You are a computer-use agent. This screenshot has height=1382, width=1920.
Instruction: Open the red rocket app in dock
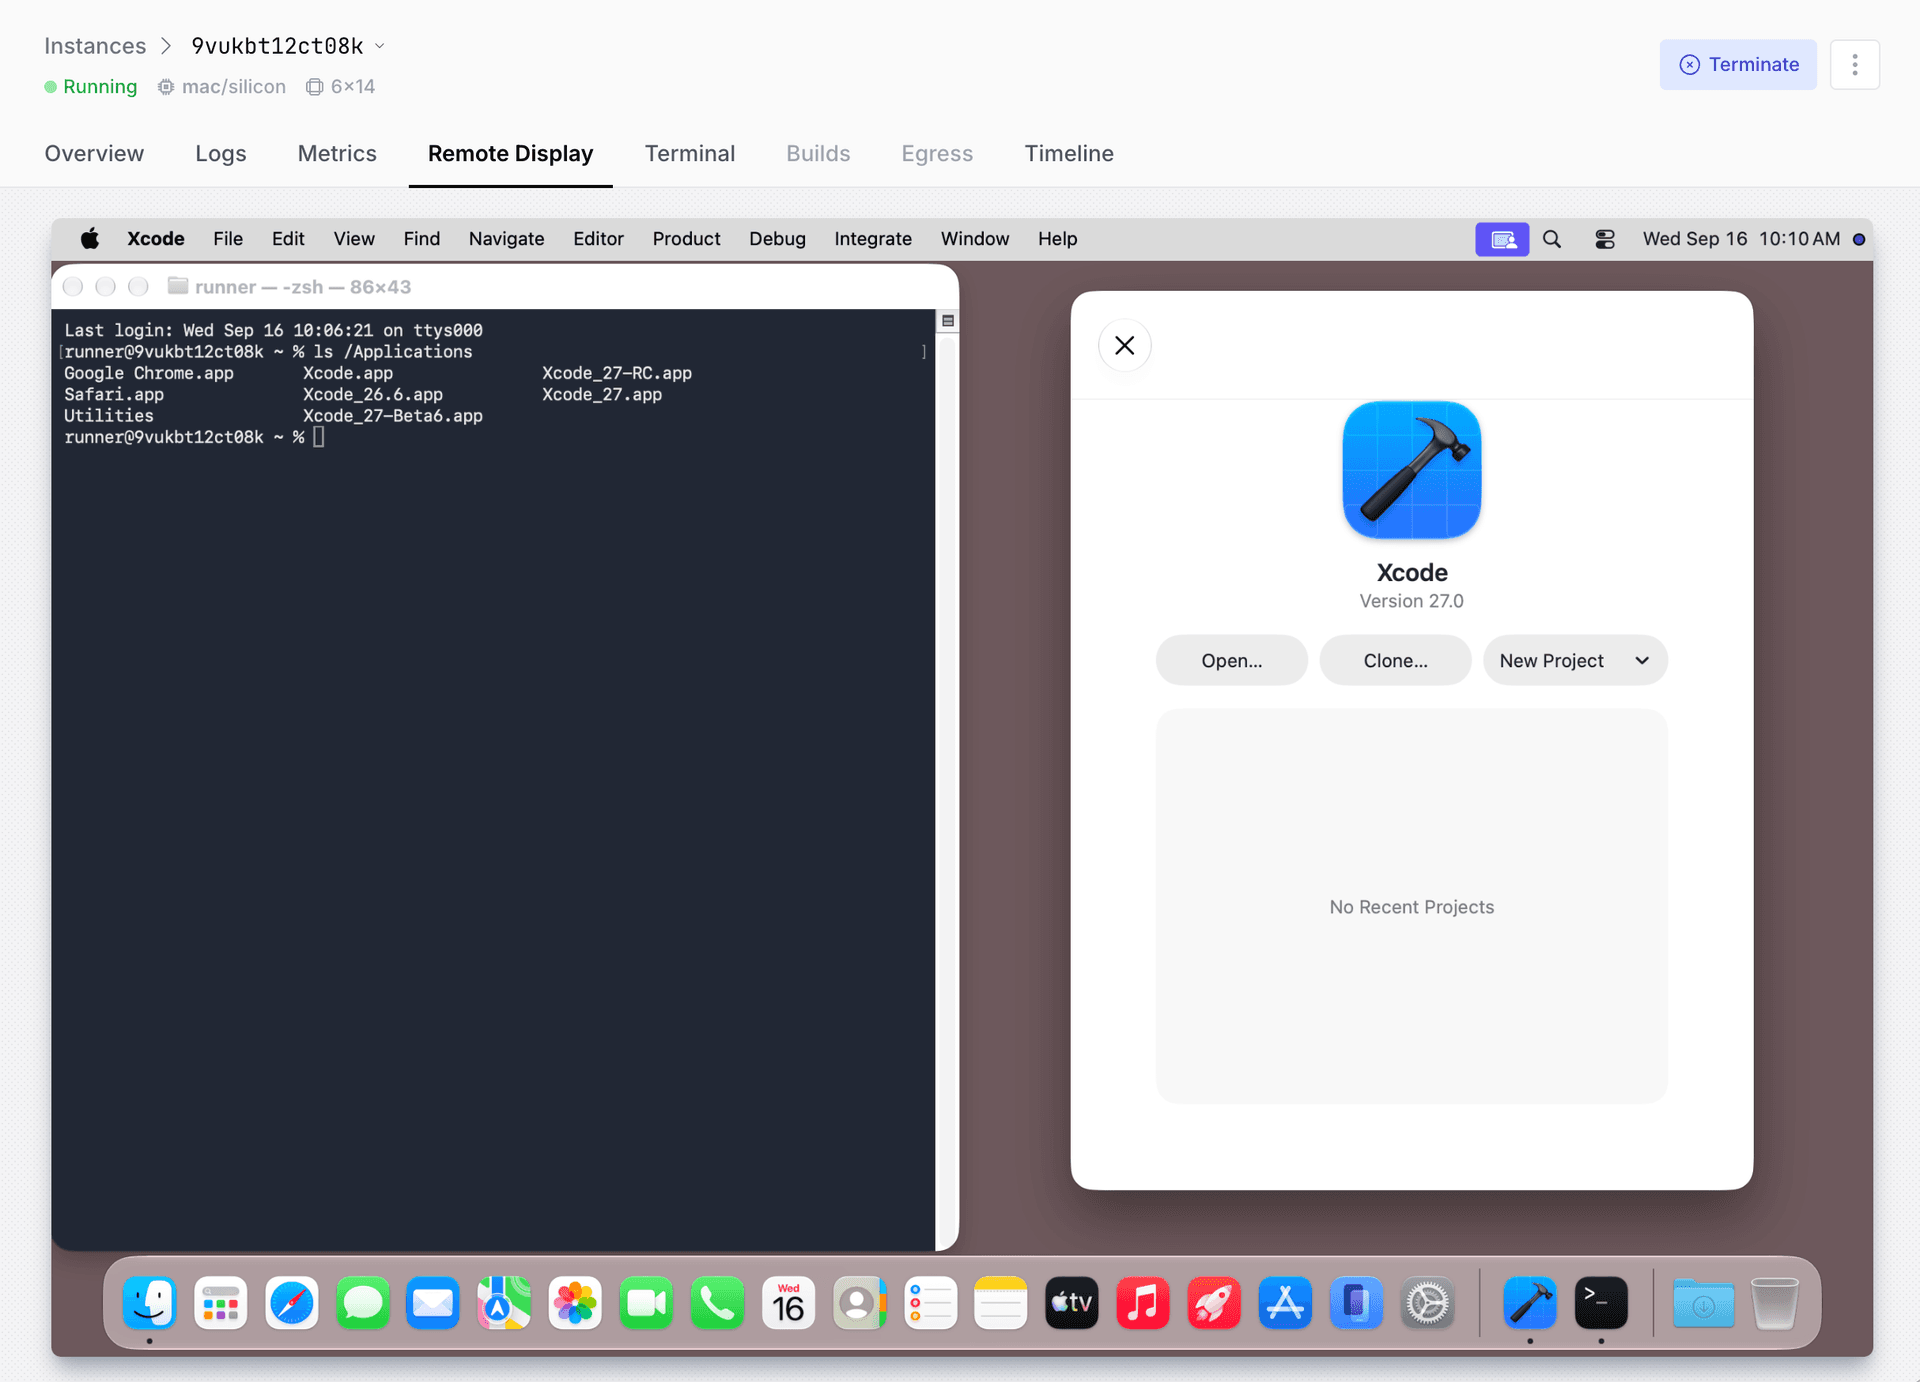(x=1214, y=1303)
